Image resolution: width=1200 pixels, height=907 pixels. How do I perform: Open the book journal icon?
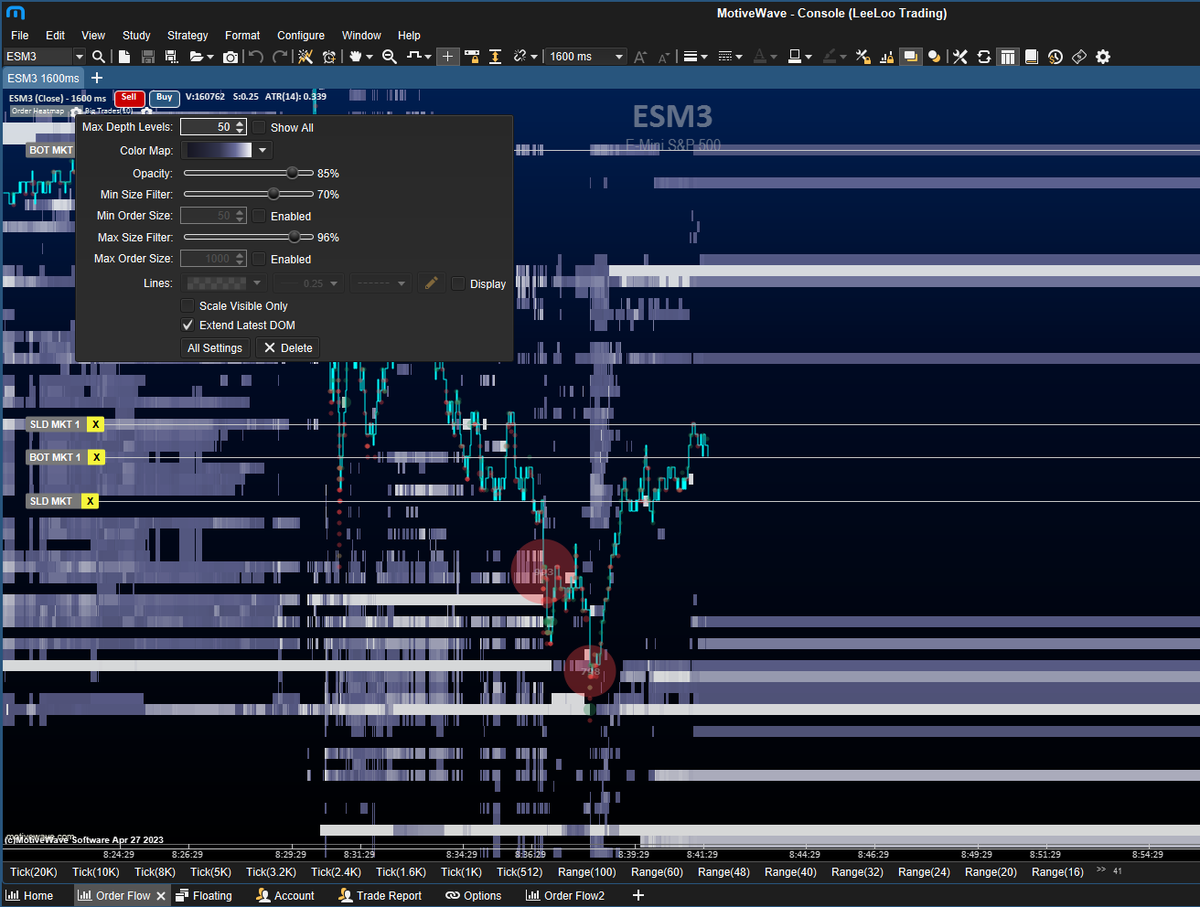(1031, 57)
